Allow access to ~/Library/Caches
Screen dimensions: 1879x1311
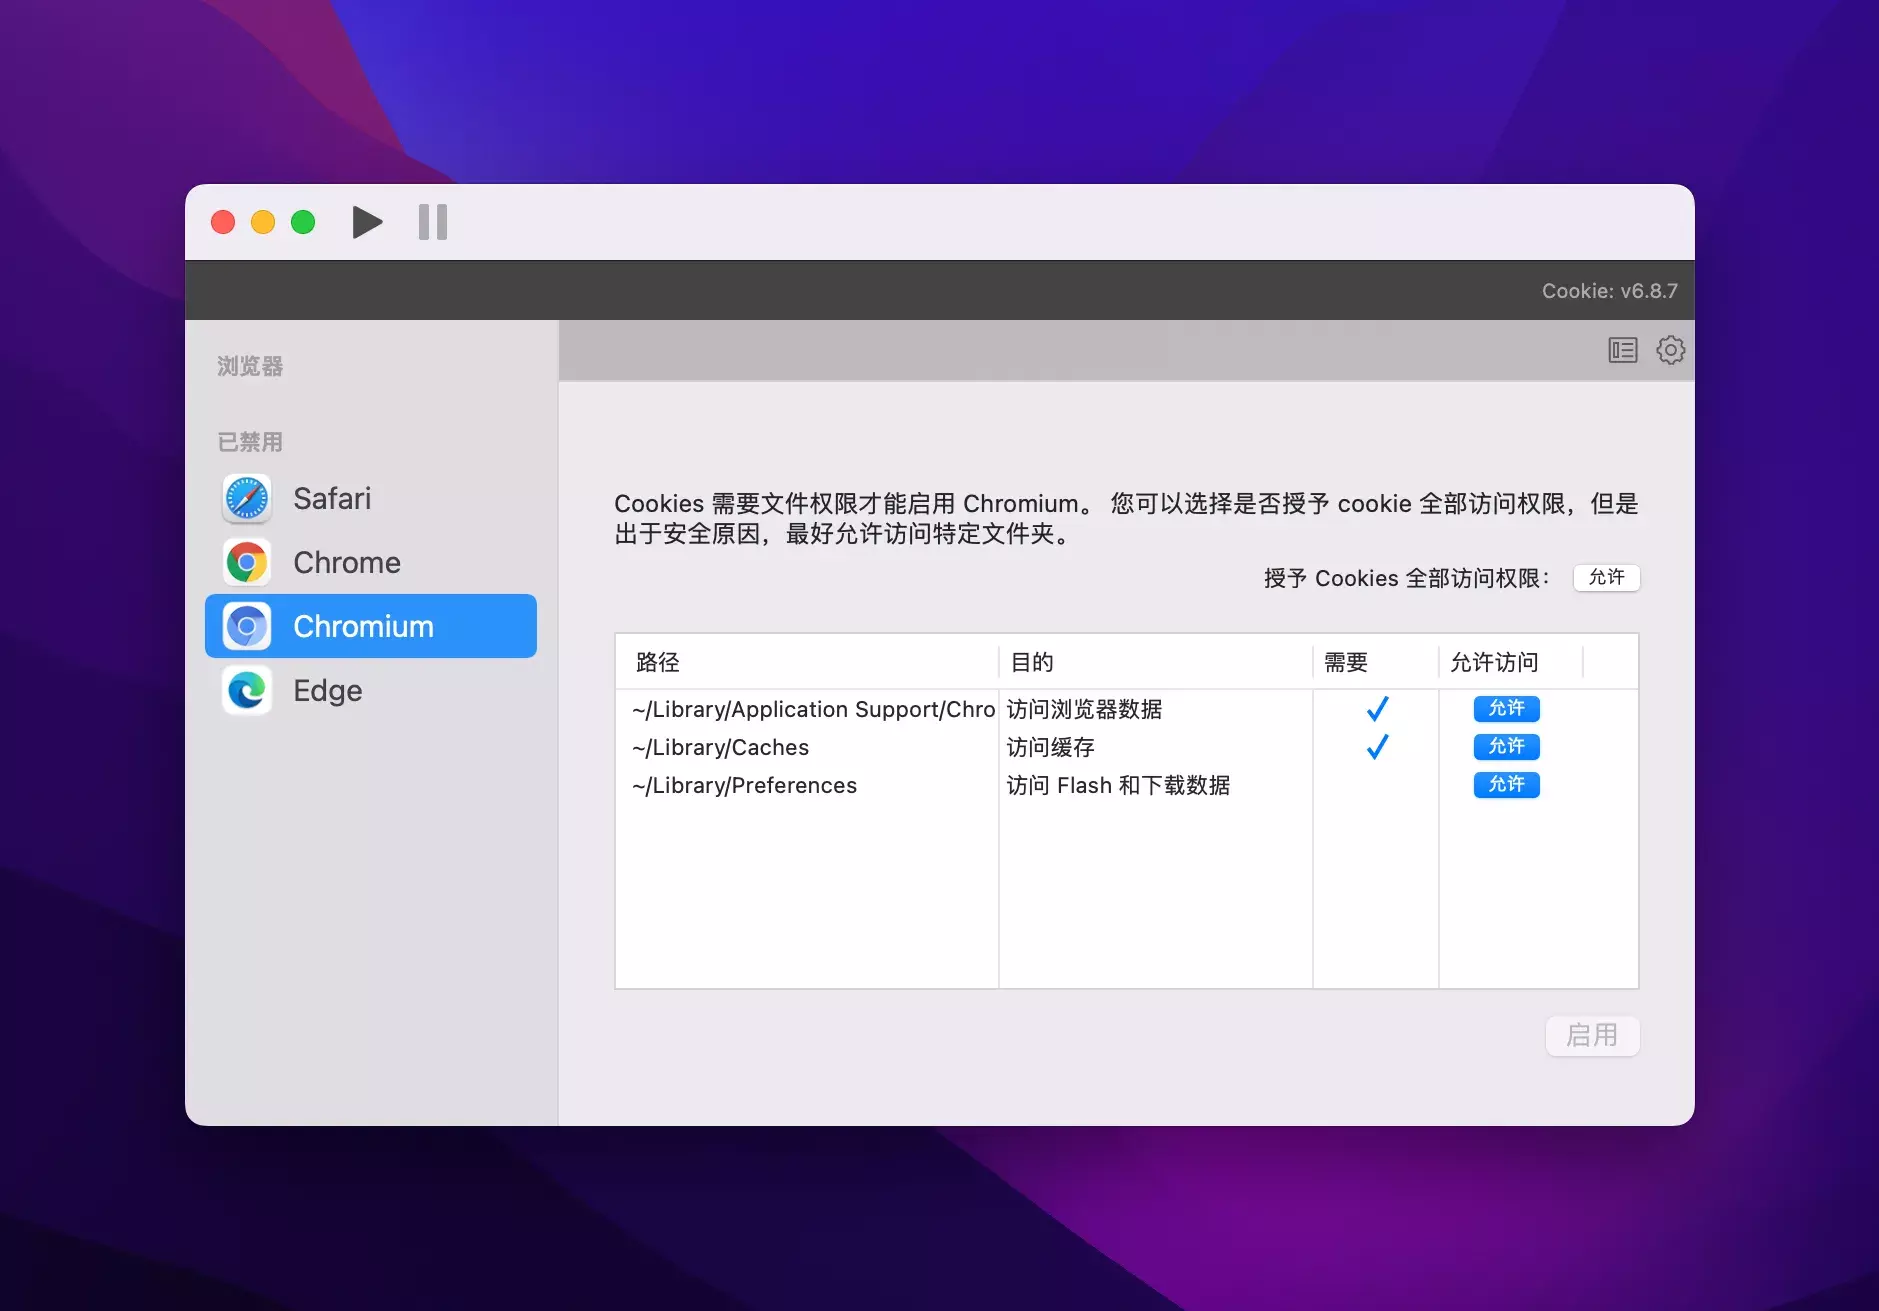(x=1506, y=746)
